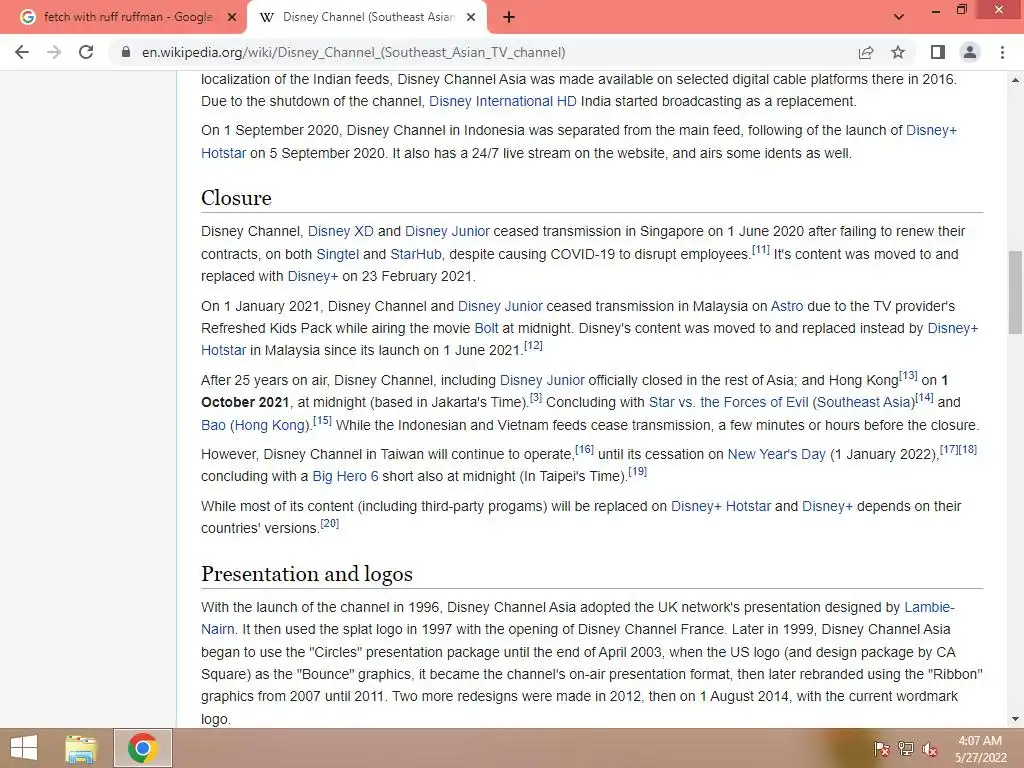
Task: Open the browser side panel
Action: tap(938, 52)
